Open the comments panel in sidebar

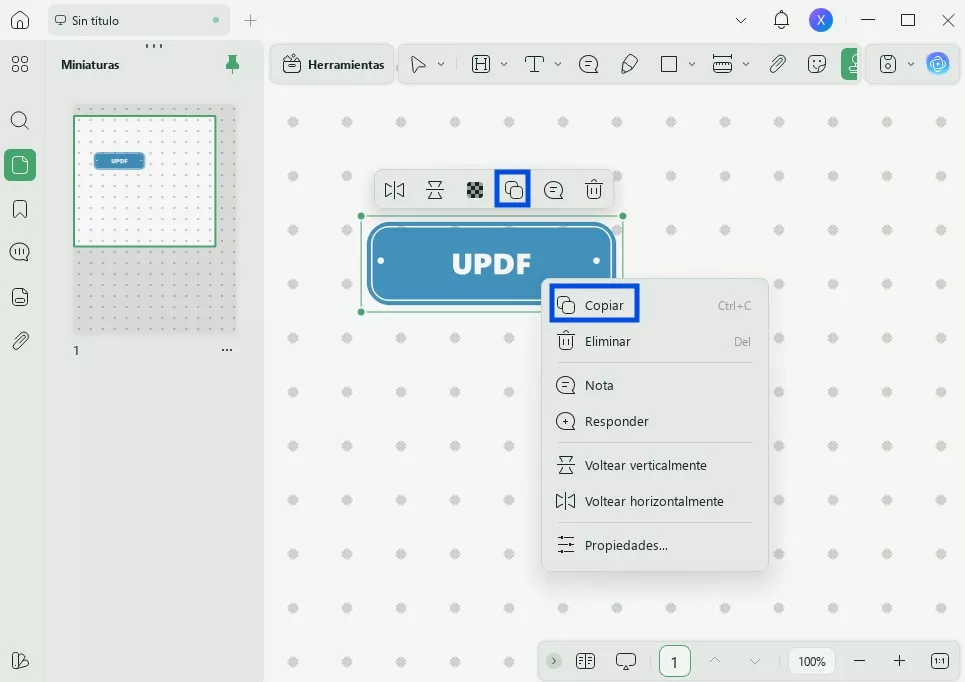coord(20,252)
